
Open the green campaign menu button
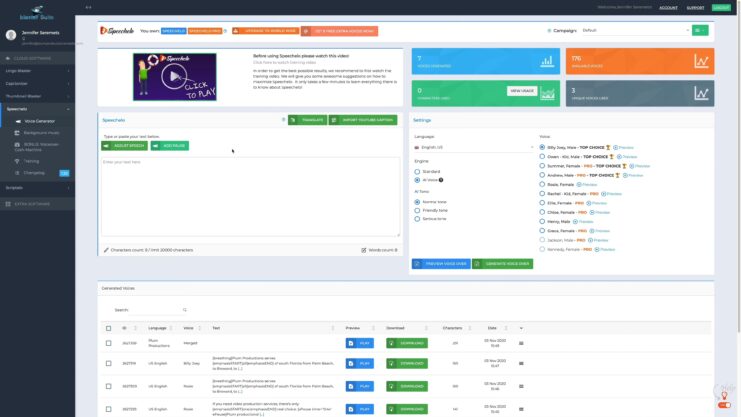tap(700, 30)
